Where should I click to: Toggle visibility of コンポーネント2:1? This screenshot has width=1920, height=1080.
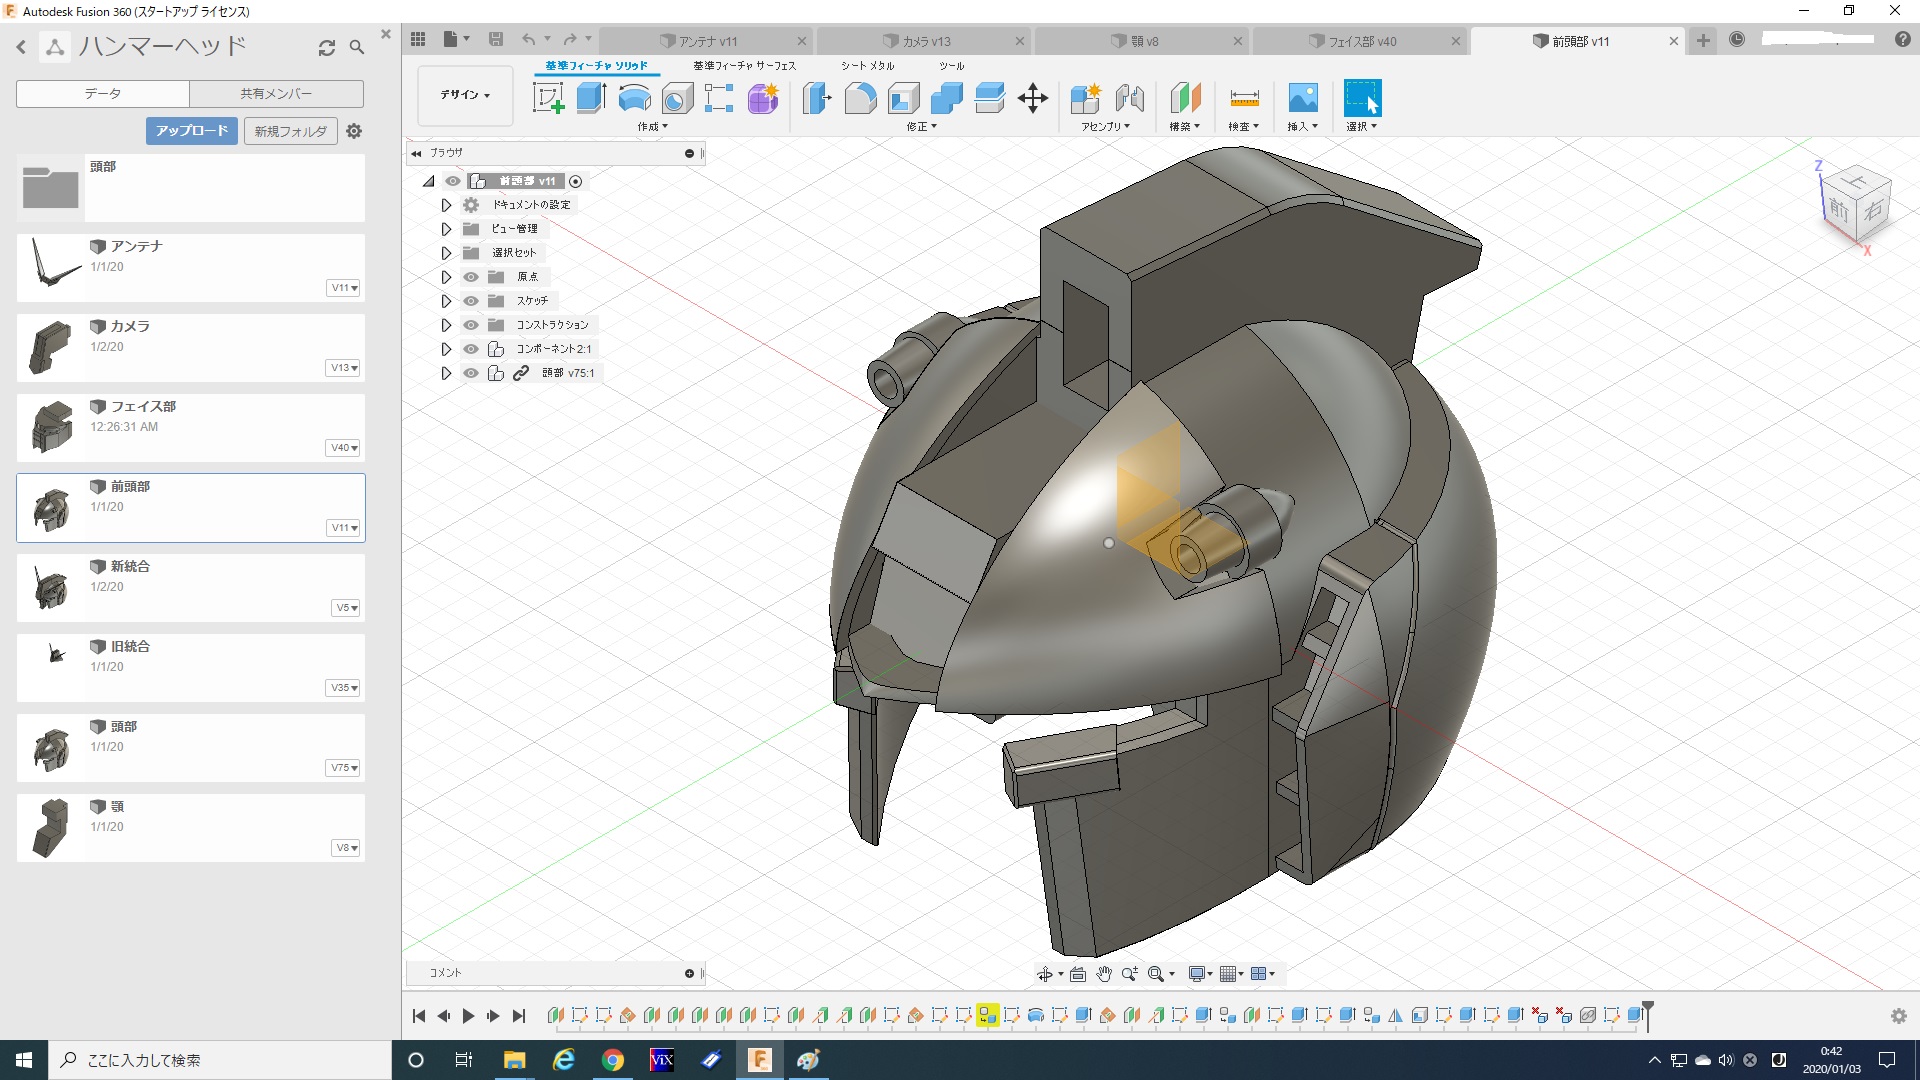[x=471, y=349]
